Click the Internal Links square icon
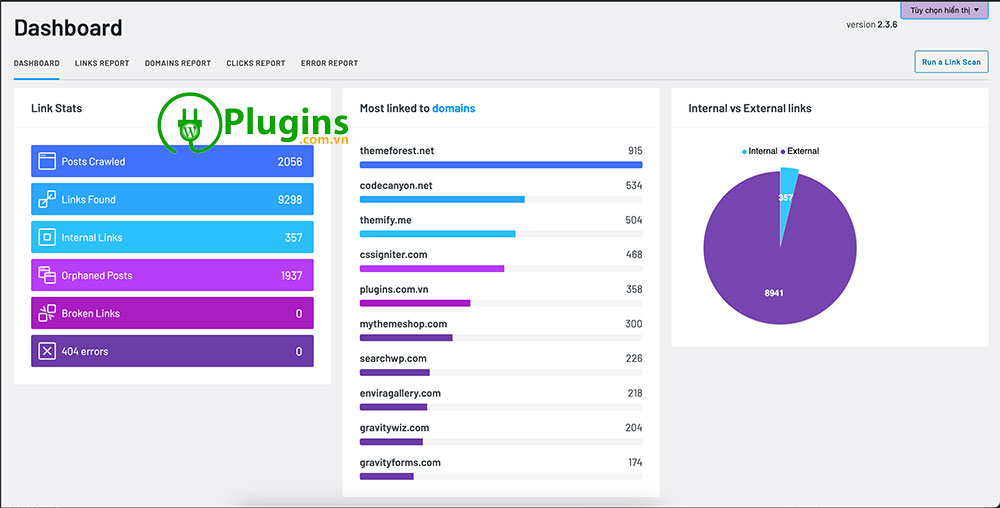Screen dimensions: 1000x508 click(47, 237)
